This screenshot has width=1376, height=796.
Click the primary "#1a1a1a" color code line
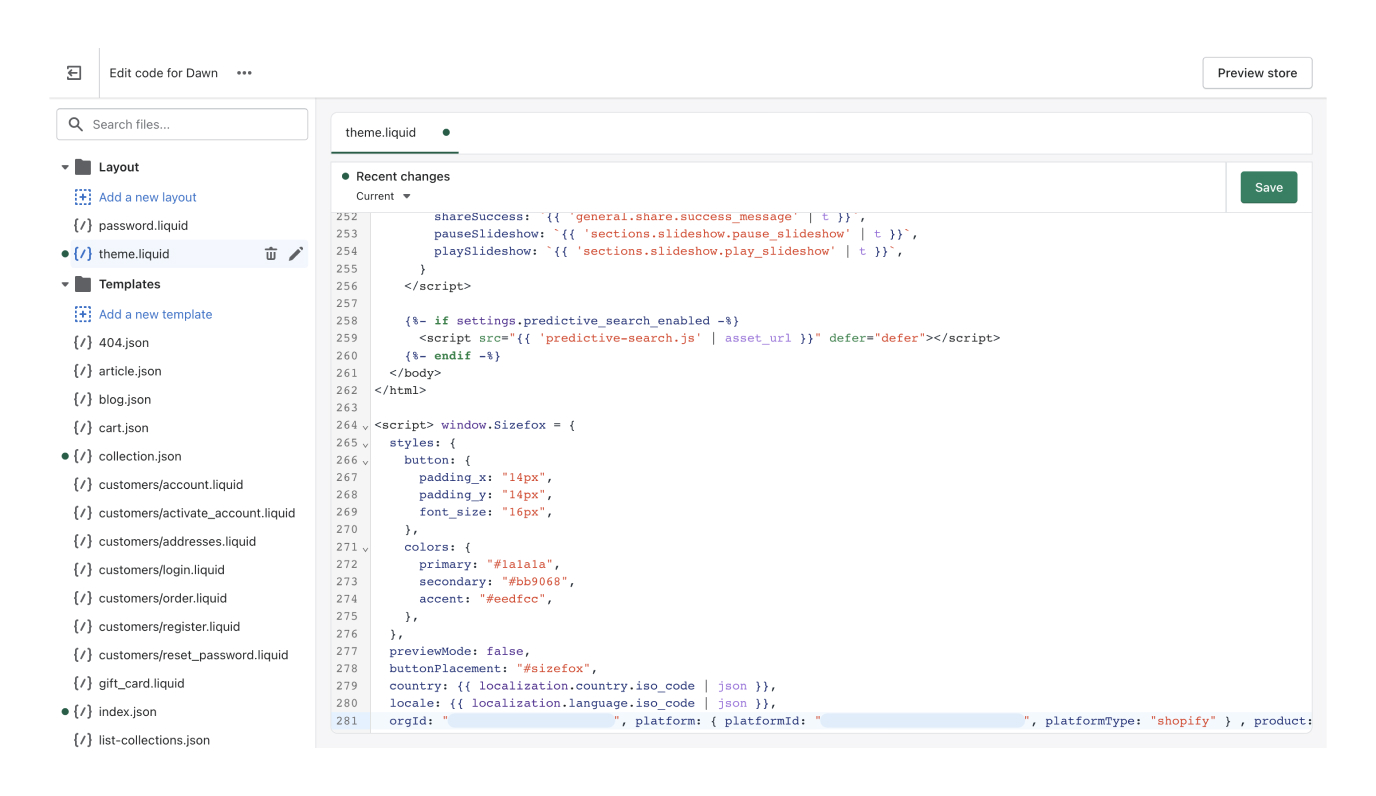(489, 564)
